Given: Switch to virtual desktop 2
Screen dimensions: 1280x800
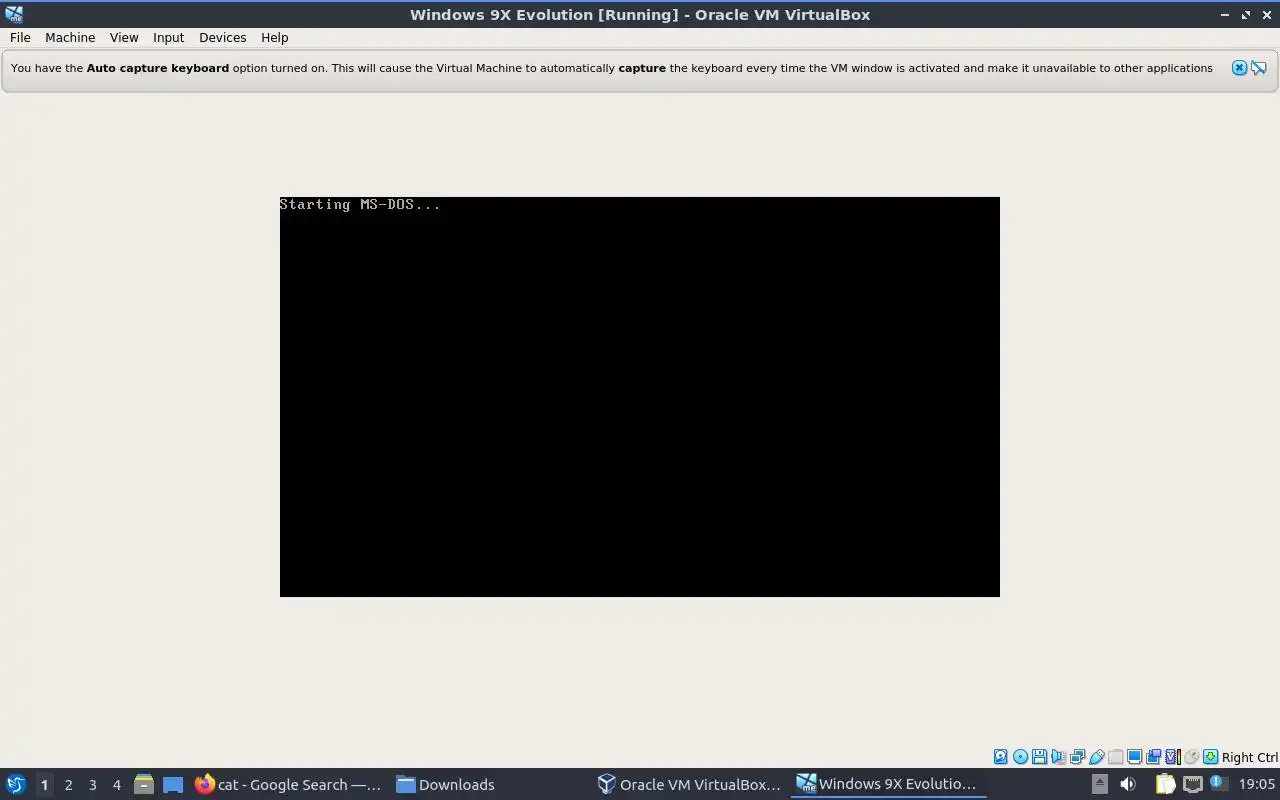Looking at the screenshot, I should (x=68, y=784).
